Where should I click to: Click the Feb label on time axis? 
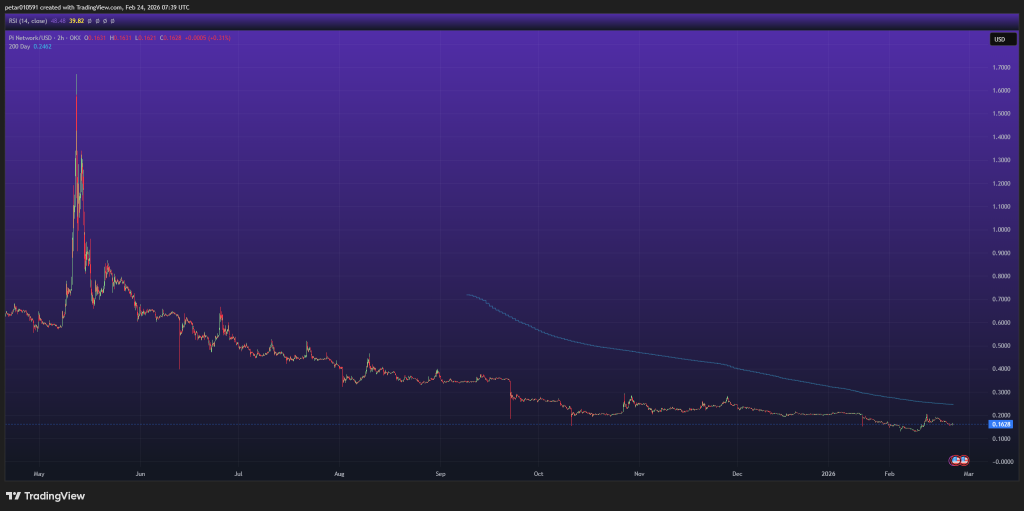point(888,472)
